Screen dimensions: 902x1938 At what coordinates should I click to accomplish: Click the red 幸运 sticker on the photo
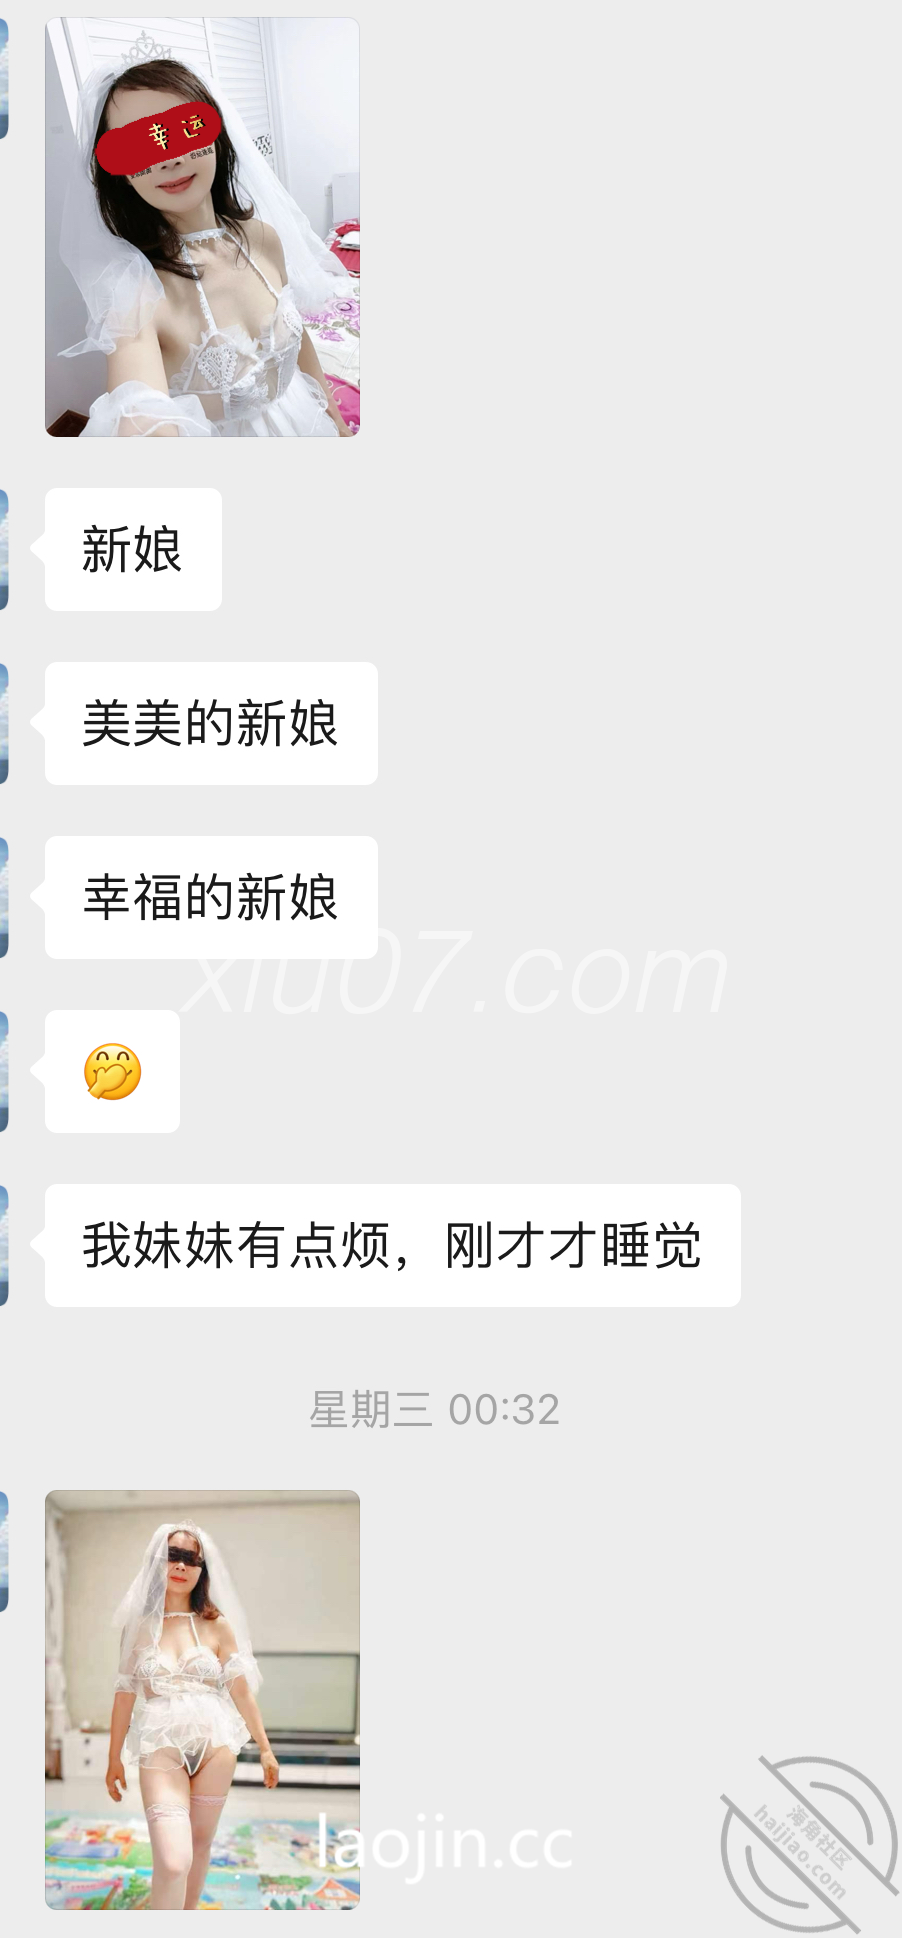tap(158, 139)
